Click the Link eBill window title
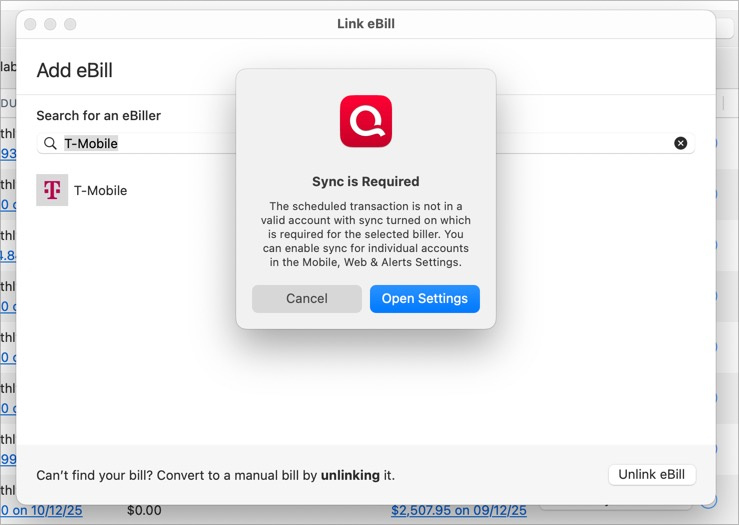Image resolution: width=739 pixels, height=525 pixels. click(366, 24)
